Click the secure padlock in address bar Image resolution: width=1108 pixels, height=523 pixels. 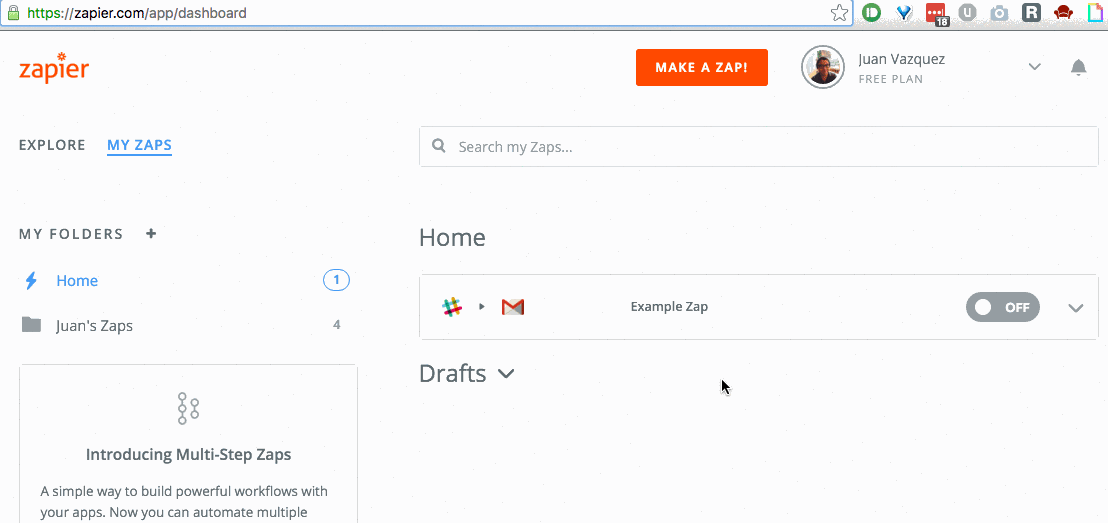click(x=13, y=12)
